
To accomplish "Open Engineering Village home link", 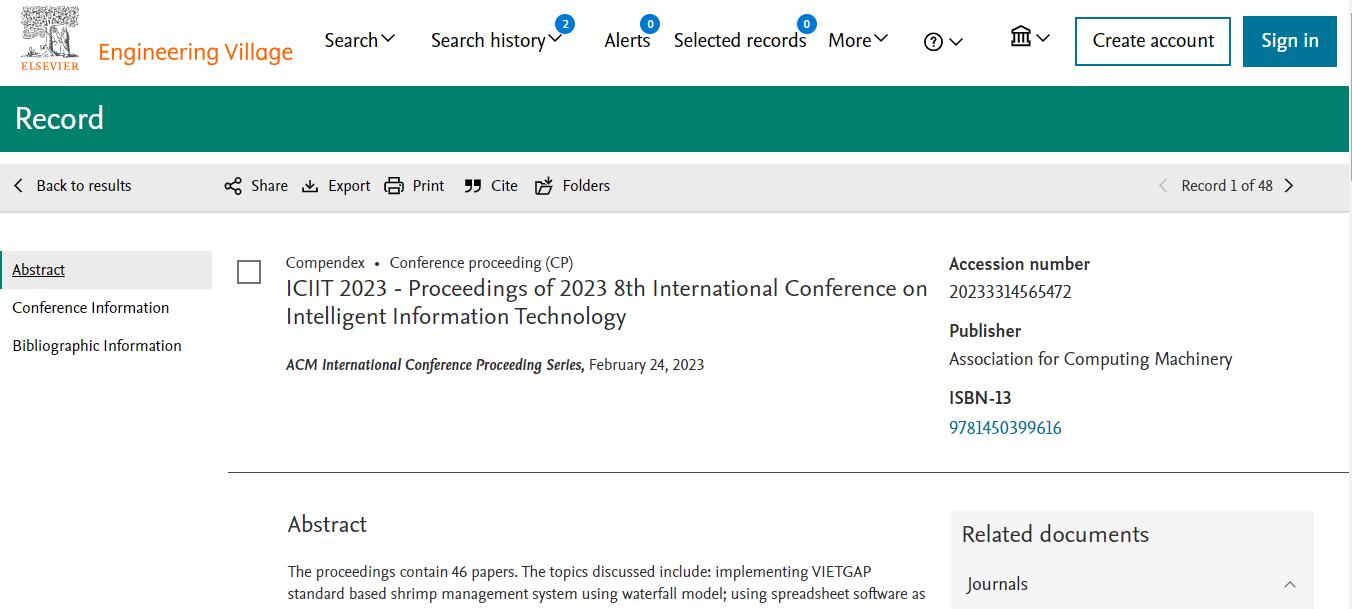I will 196,52.
